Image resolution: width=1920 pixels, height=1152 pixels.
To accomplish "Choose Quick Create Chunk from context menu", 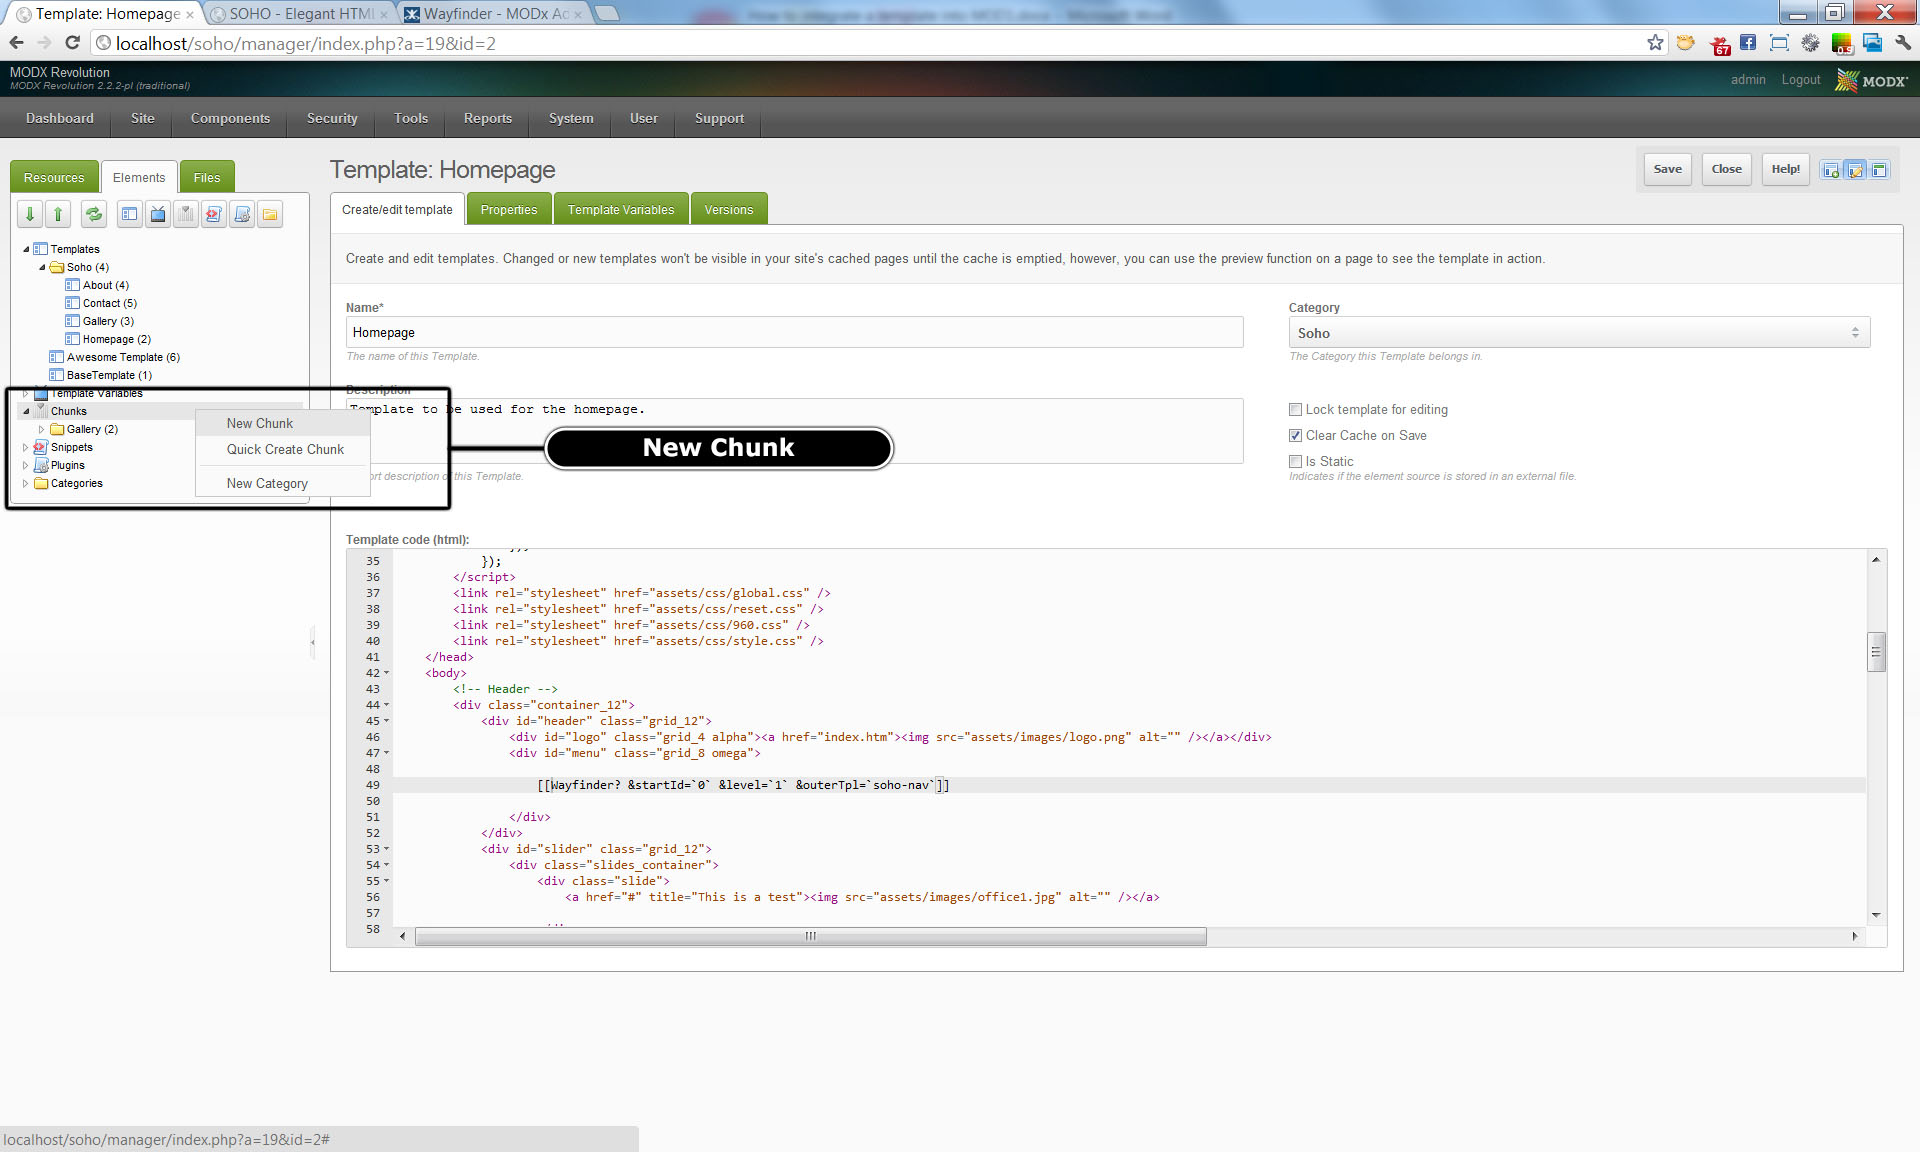I will pyautogui.click(x=285, y=449).
